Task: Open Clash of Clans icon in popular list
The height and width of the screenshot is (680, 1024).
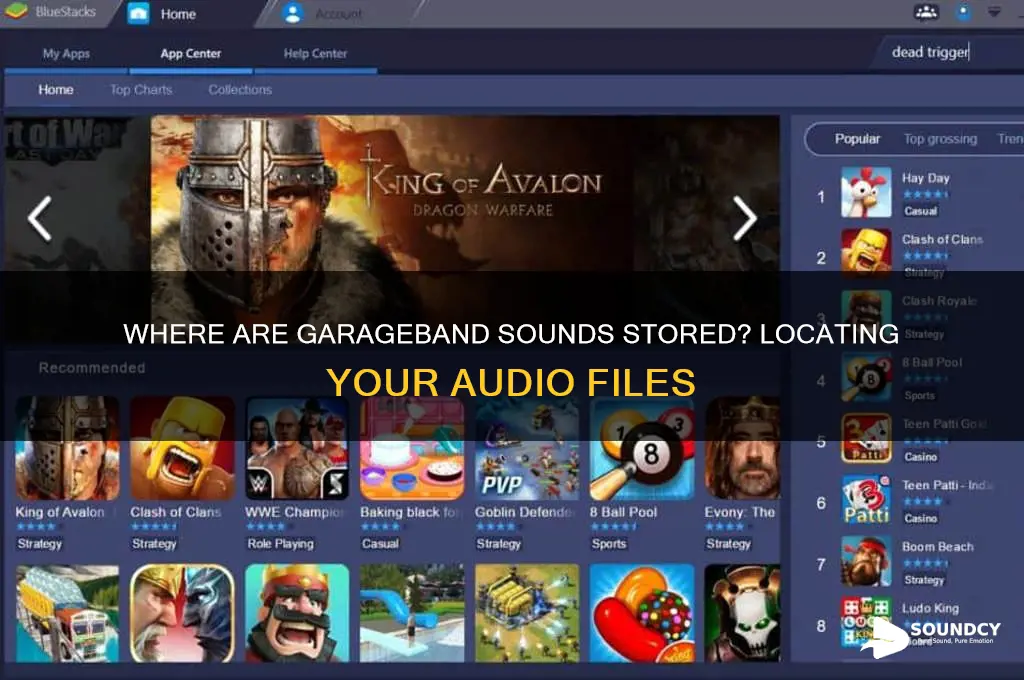Action: point(866,252)
